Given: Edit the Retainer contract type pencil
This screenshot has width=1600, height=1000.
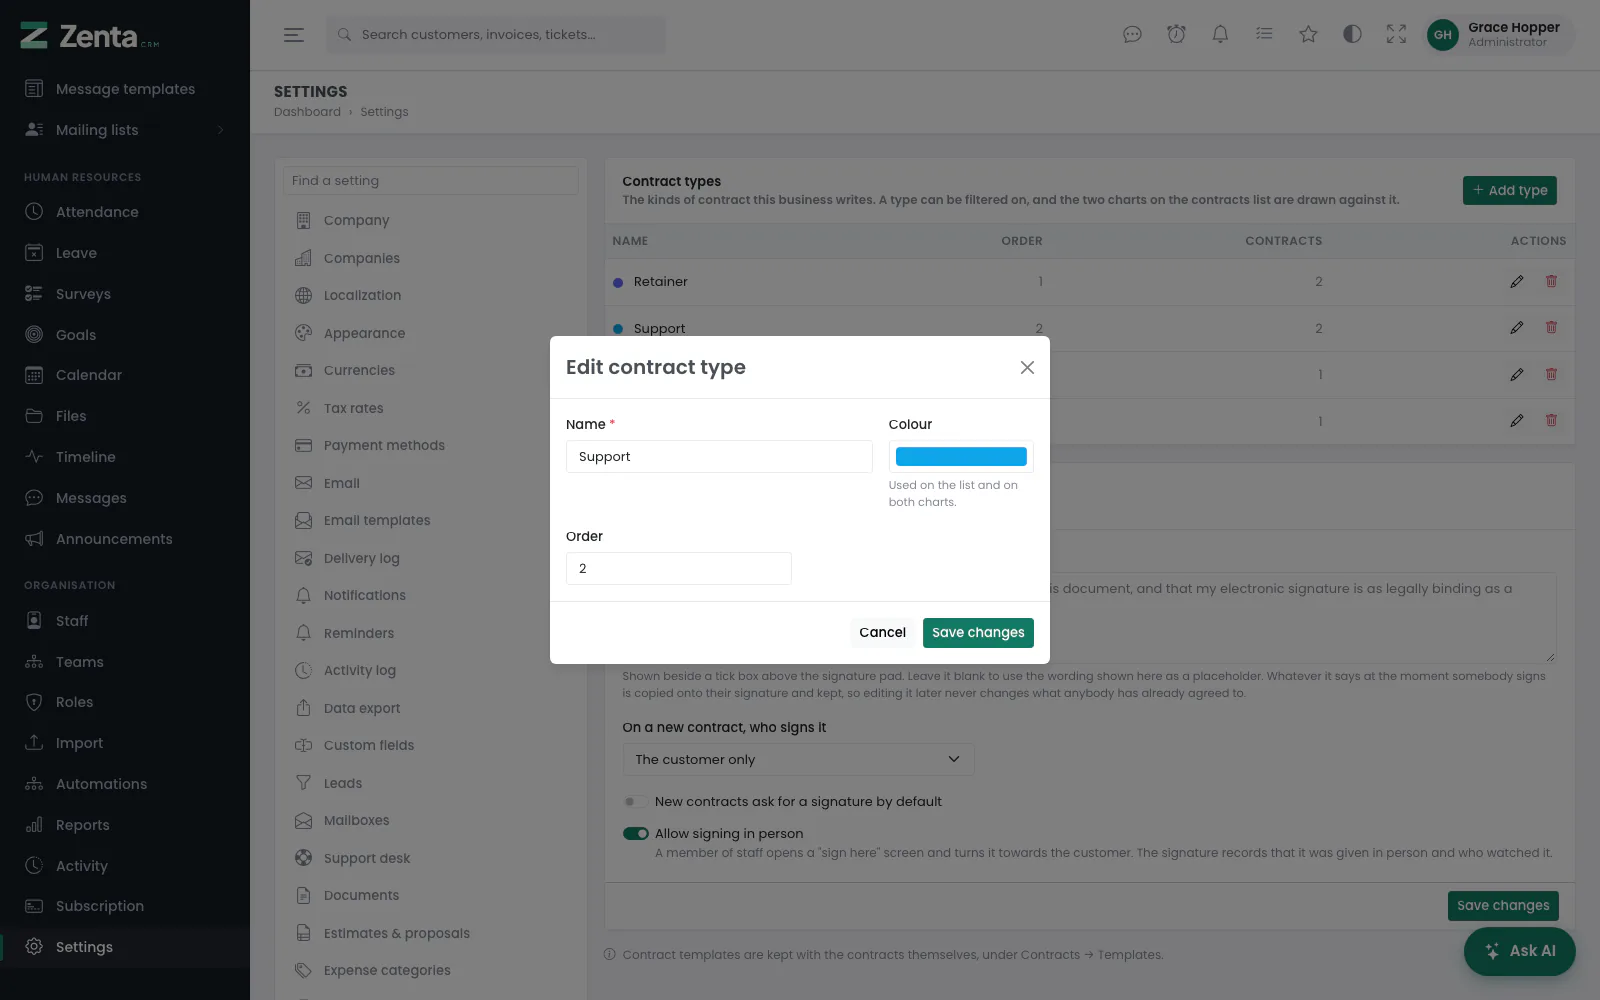Looking at the screenshot, I should click(1517, 282).
